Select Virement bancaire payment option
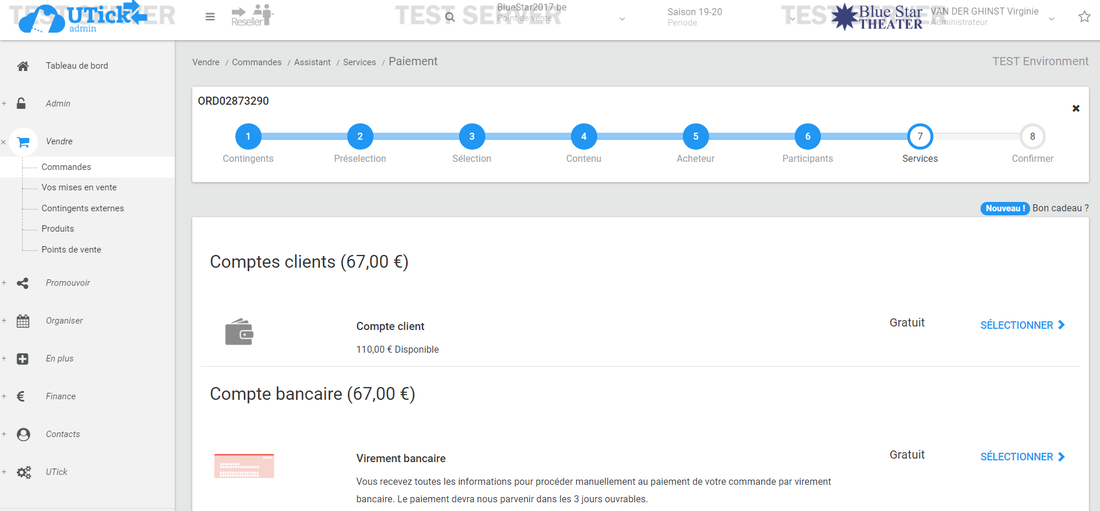1100x511 pixels. 1022,457
